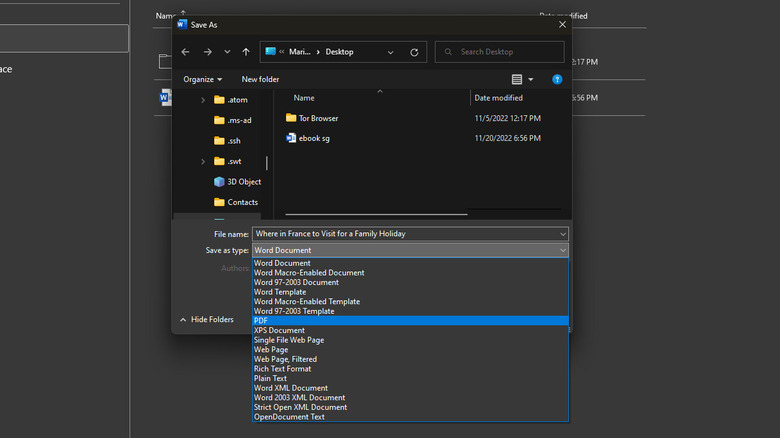The image size is (780, 438).
Task: Refresh the Desktop folder listing
Action: (x=414, y=52)
